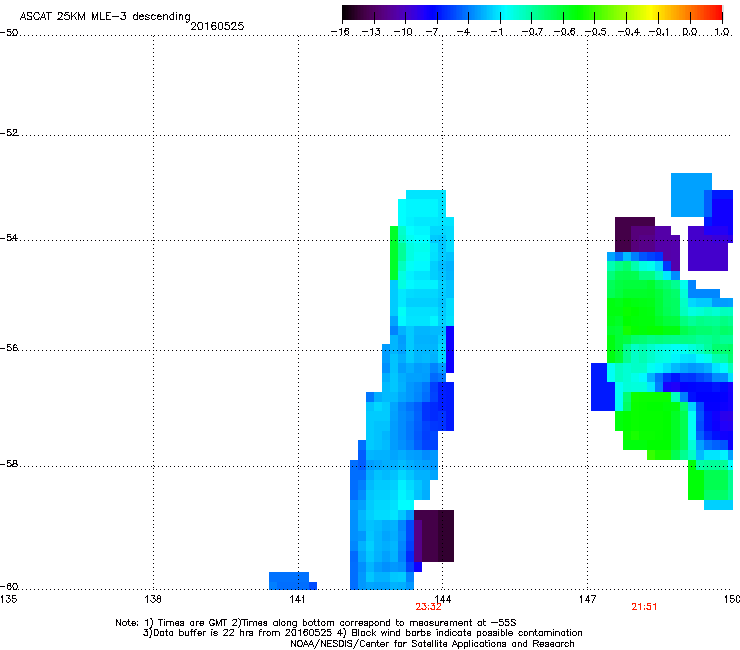The width and height of the screenshot is (740, 650).
Task: Click the black end of the color bar
Action: point(347,13)
